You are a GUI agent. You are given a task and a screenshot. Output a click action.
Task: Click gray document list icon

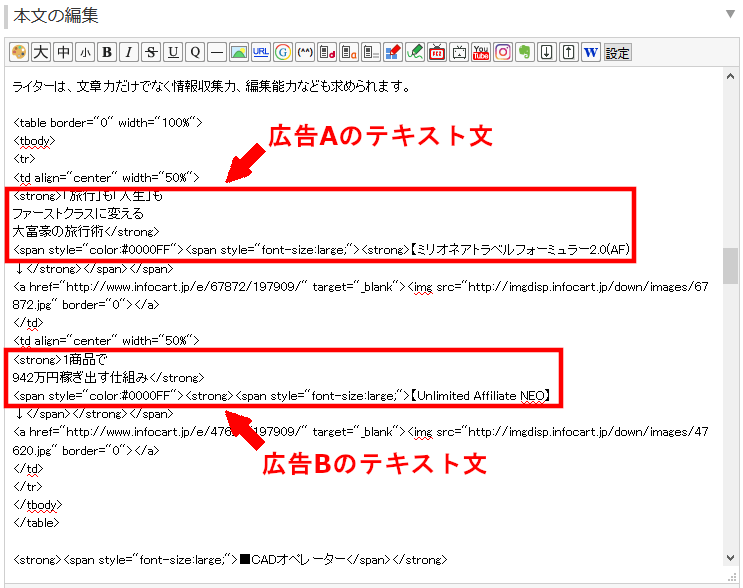tap(371, 52)
